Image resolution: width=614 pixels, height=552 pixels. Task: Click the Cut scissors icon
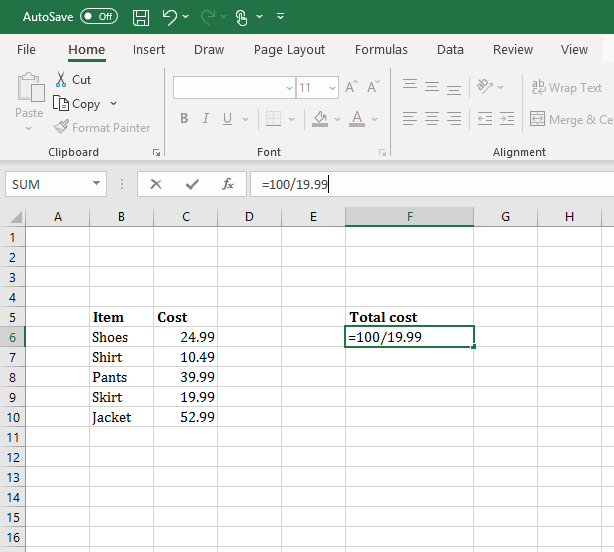pyautogui.click(x=61, y=80)
